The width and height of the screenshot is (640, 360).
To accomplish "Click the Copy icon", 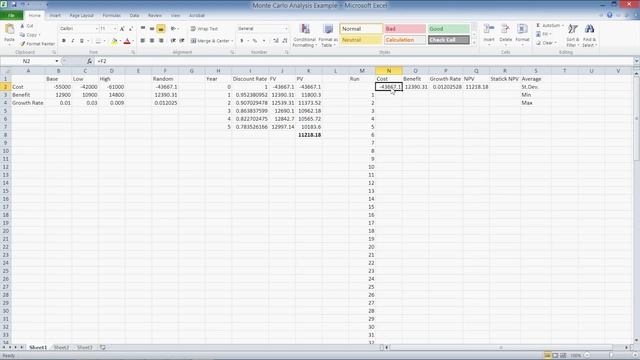I will (23, 35).
